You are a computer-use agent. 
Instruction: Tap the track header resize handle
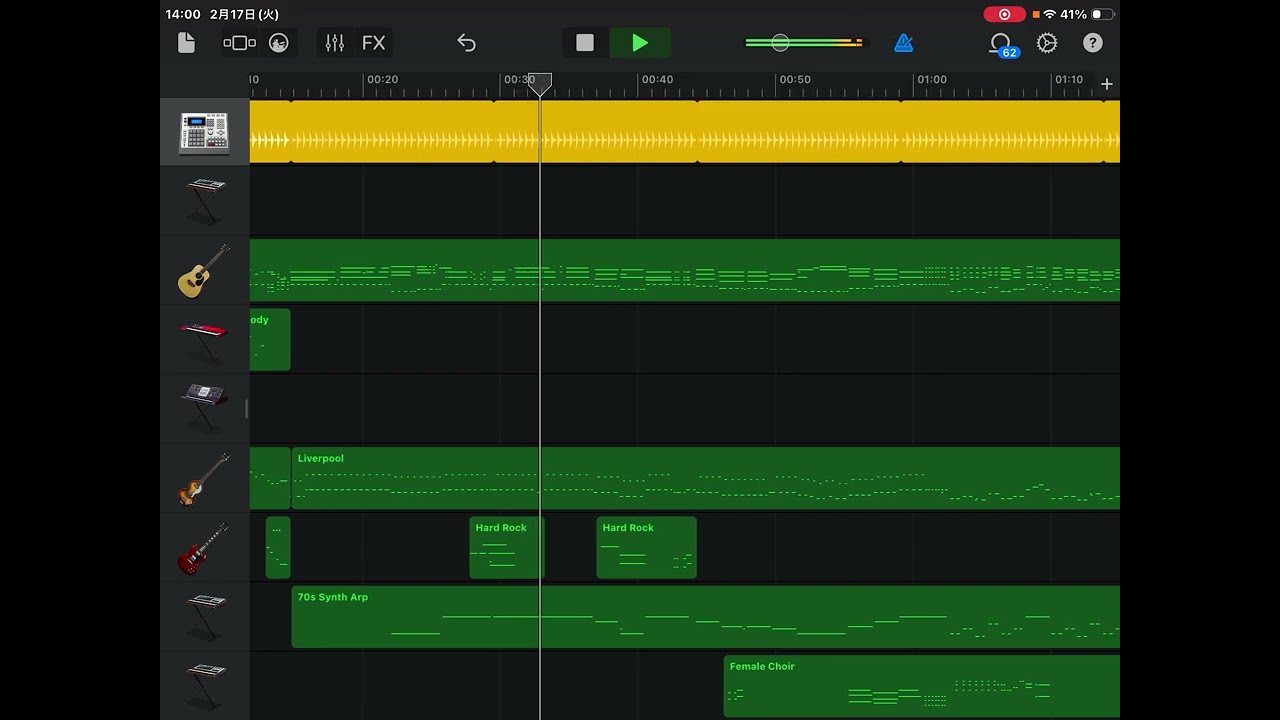pos(246,409)
